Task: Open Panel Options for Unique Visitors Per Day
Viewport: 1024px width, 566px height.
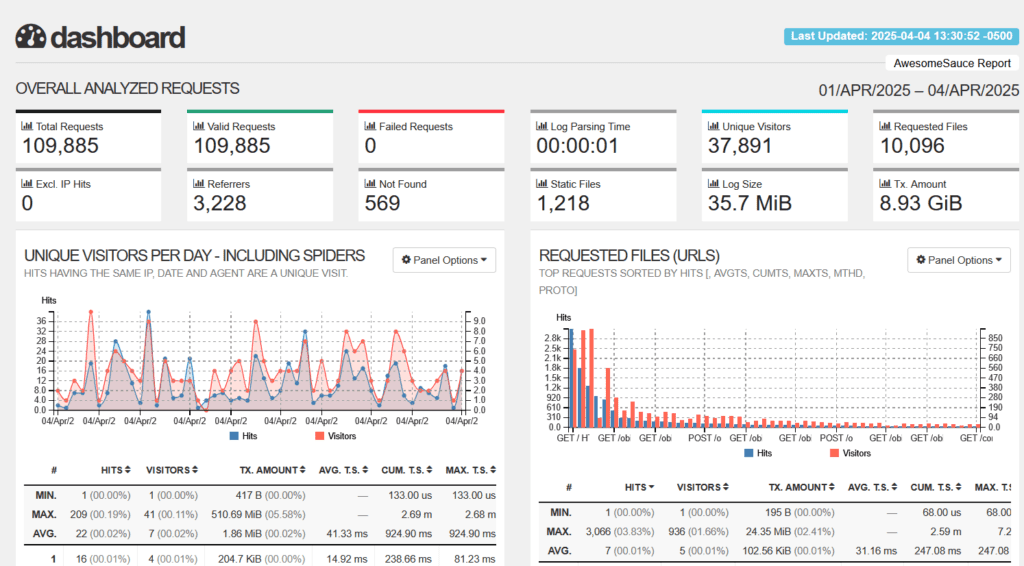Action: click(444, 260)
